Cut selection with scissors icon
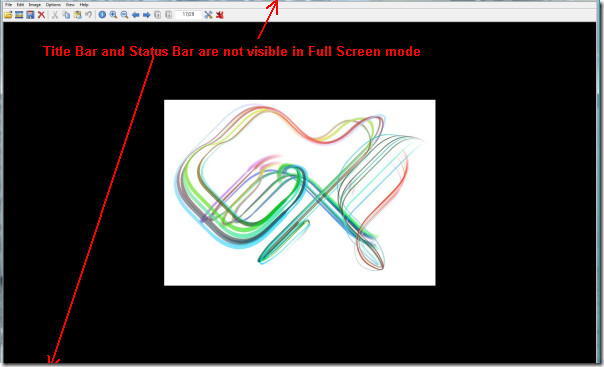Viewport: 604px width, 367px height. tap(55, 15)
